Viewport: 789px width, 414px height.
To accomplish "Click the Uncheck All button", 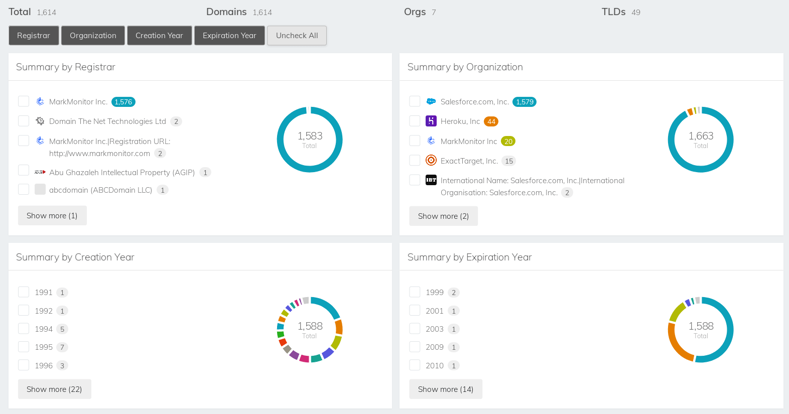I will [x=297, y=35].
